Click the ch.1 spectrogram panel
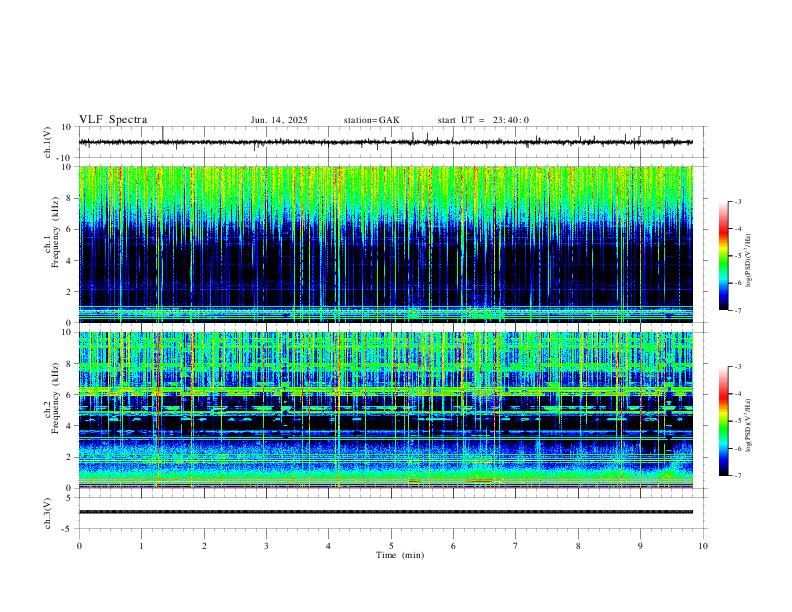 coord(386,244)
